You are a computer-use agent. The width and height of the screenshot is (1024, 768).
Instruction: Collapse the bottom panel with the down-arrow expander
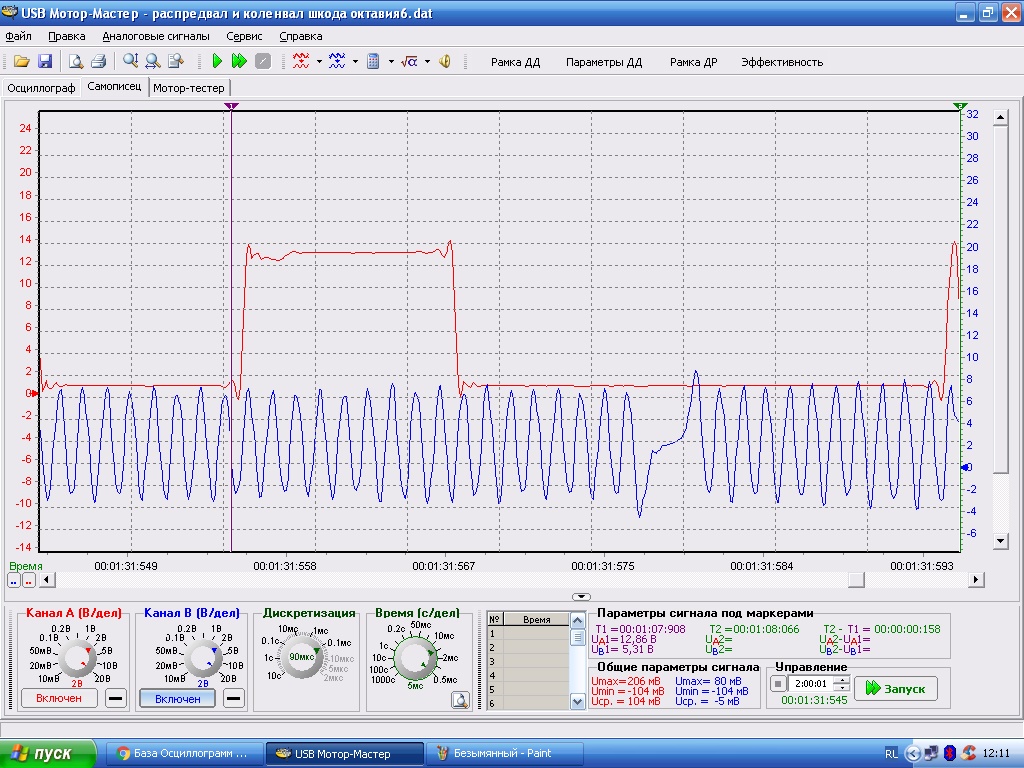(580, 597)
